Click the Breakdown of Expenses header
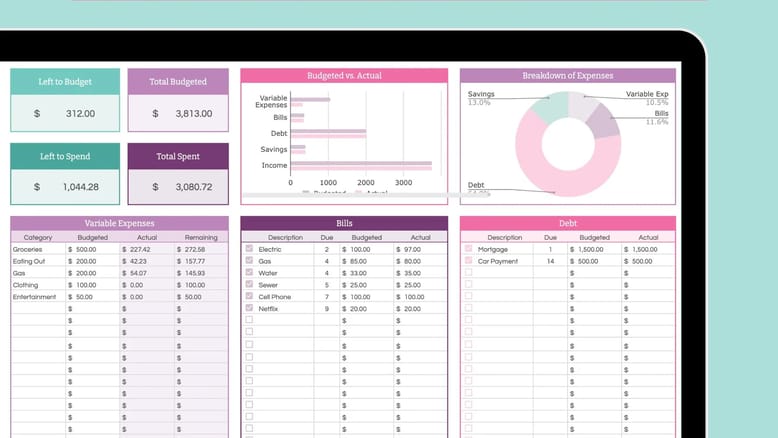 tap(567, 75)
